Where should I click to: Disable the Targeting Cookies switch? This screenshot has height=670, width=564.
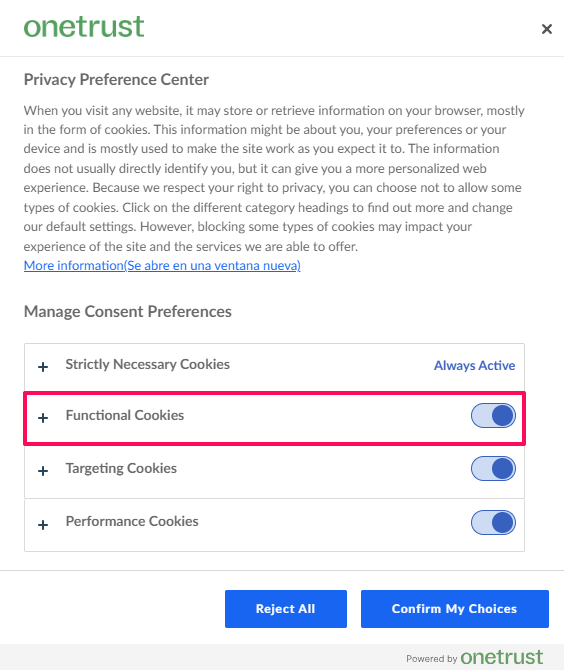pos(493,468)
